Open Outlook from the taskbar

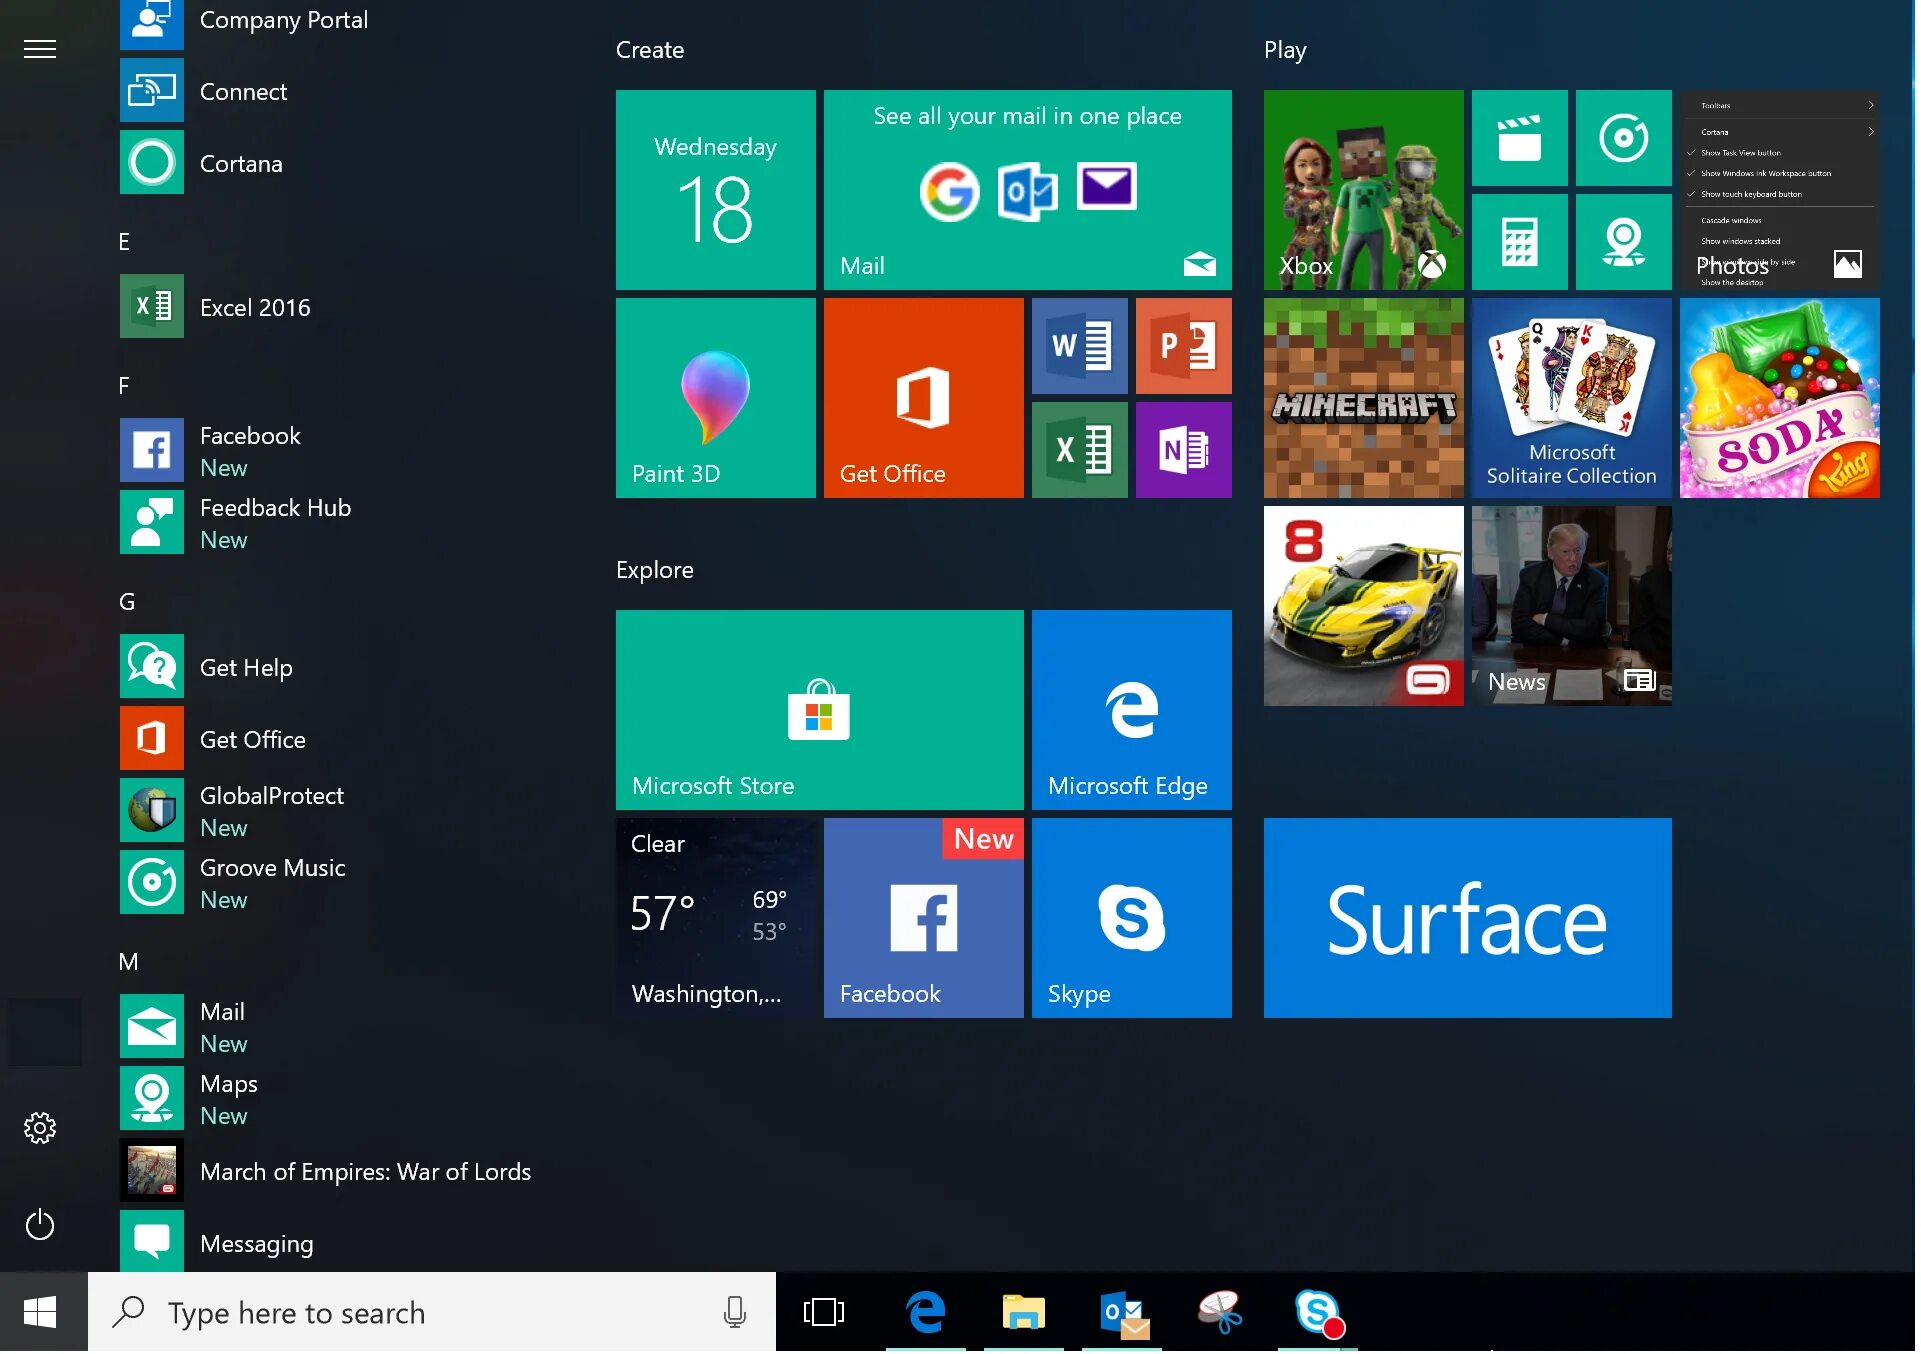coord(1123,1312)
